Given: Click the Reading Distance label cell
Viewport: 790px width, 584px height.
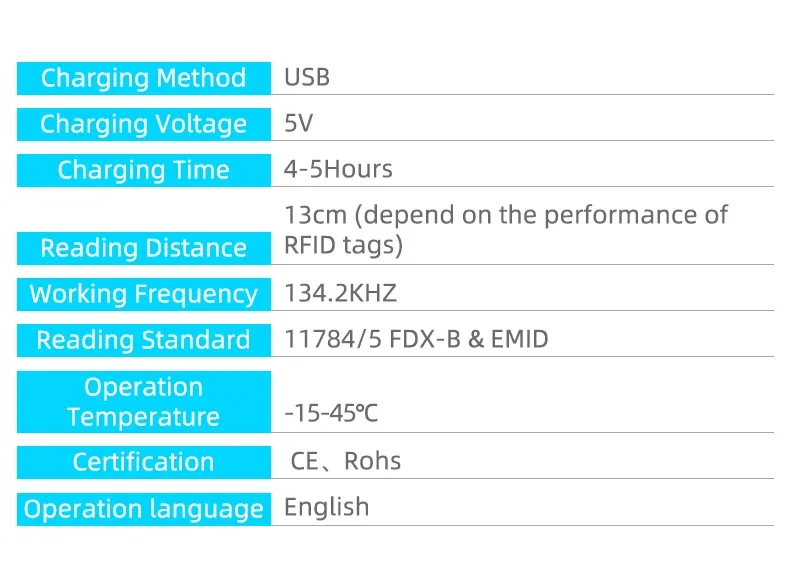Looking at the screenshot, I should tap(143, 248).
